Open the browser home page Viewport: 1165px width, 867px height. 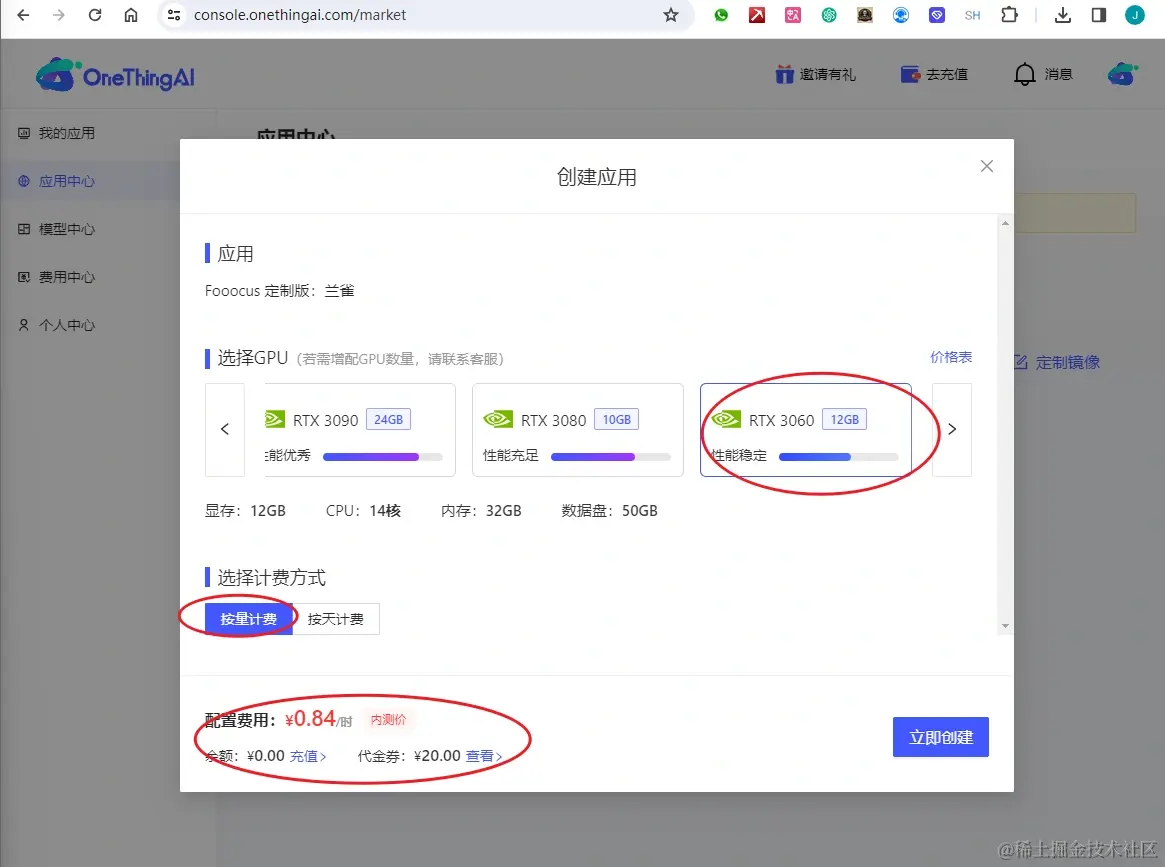pyautogui.click(x=131, y=15)
